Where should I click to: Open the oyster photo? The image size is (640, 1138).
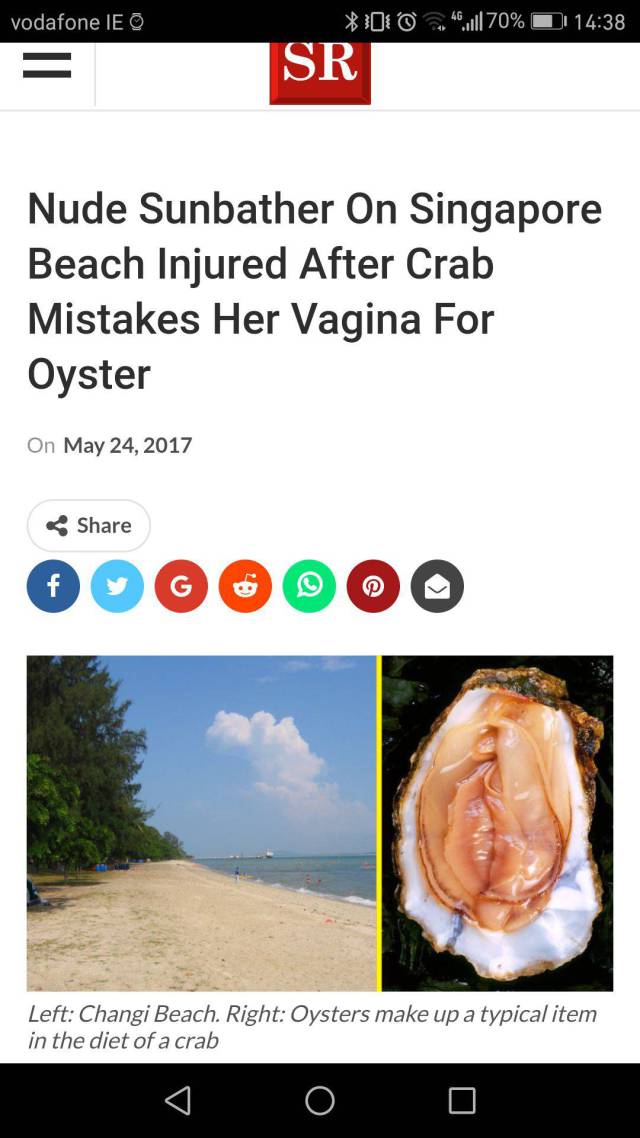click(498, 823)
